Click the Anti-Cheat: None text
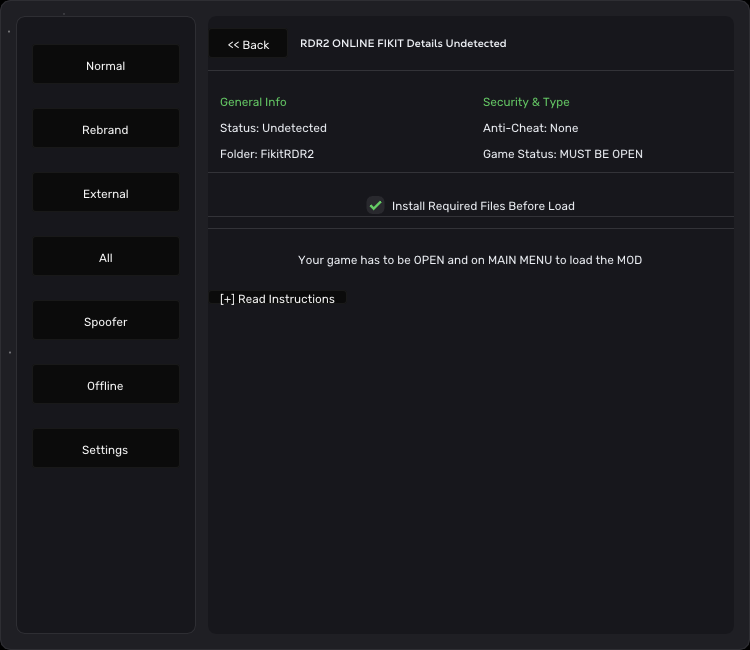Screen dimensions: 750x650 point(530,128)
